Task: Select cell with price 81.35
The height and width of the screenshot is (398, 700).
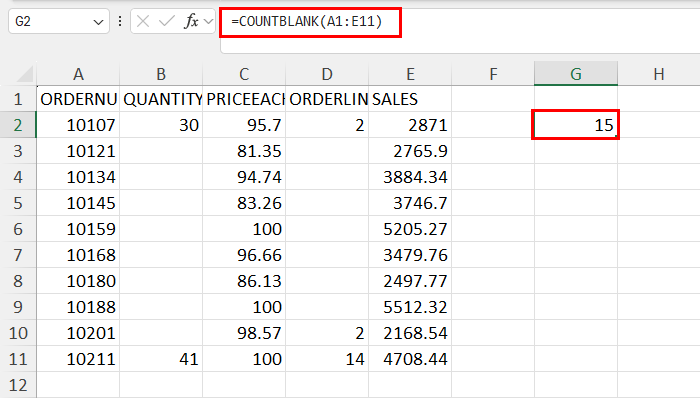Action: click(x=244, y=151)
